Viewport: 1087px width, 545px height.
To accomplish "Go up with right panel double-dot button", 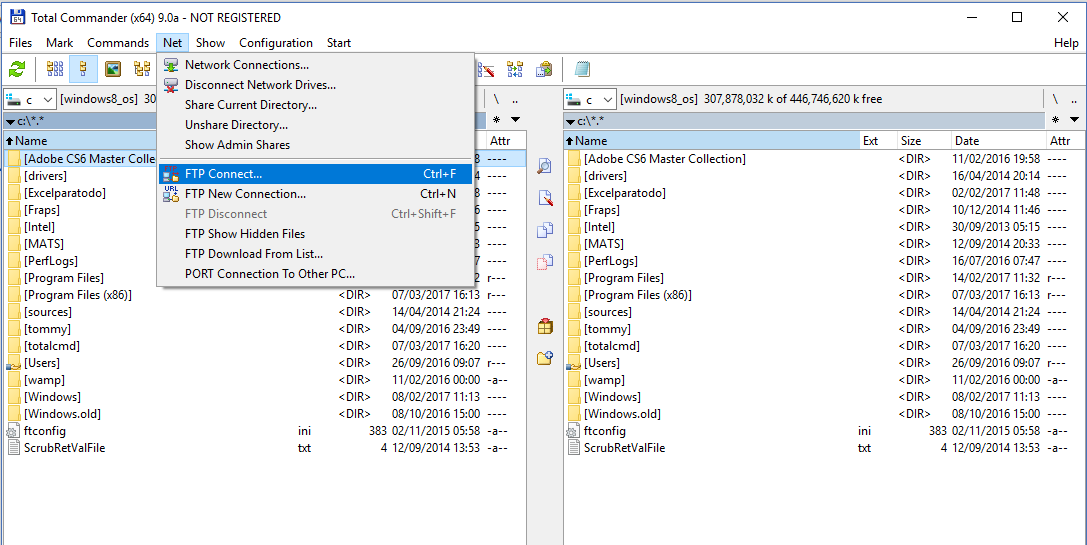I will tap(1075, 99).
